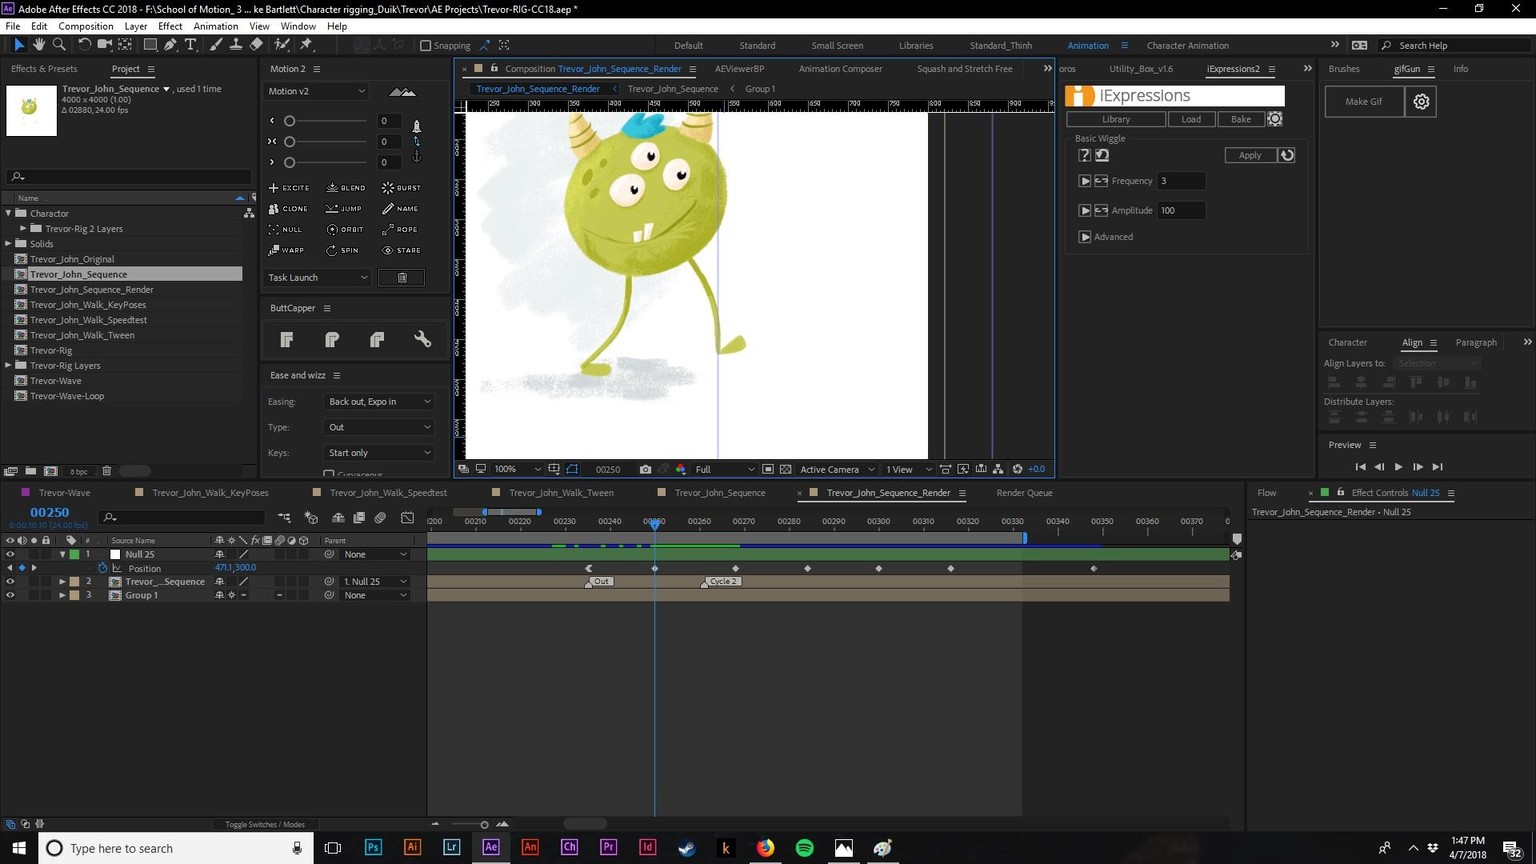Toggle transparency grid in viewer
Image resolution: width=1536 pixels, height=864 pixels.
(x=785, y=469)
